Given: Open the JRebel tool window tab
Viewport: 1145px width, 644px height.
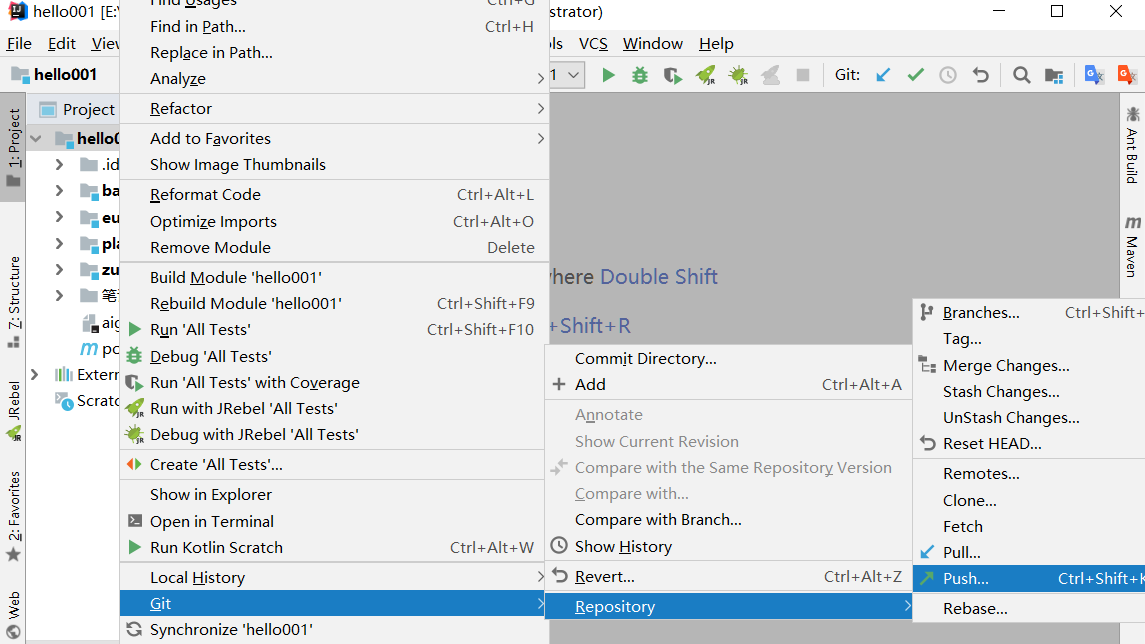Looking at the screenshot, I should click(x=13, y=411).
